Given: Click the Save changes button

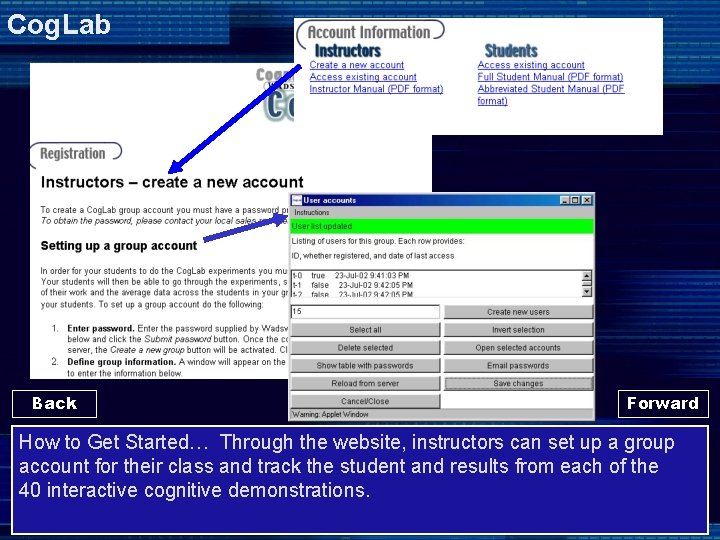Looking at the screenshot, I should tap(518, 383).
